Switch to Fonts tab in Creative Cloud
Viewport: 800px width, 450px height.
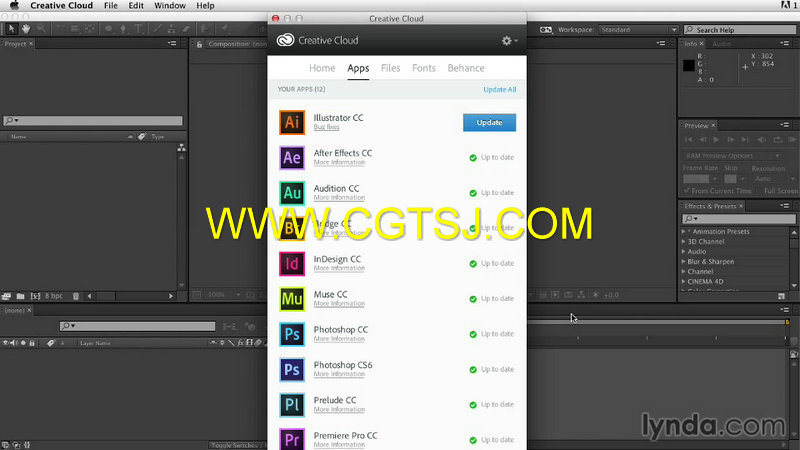coord(423,68)
